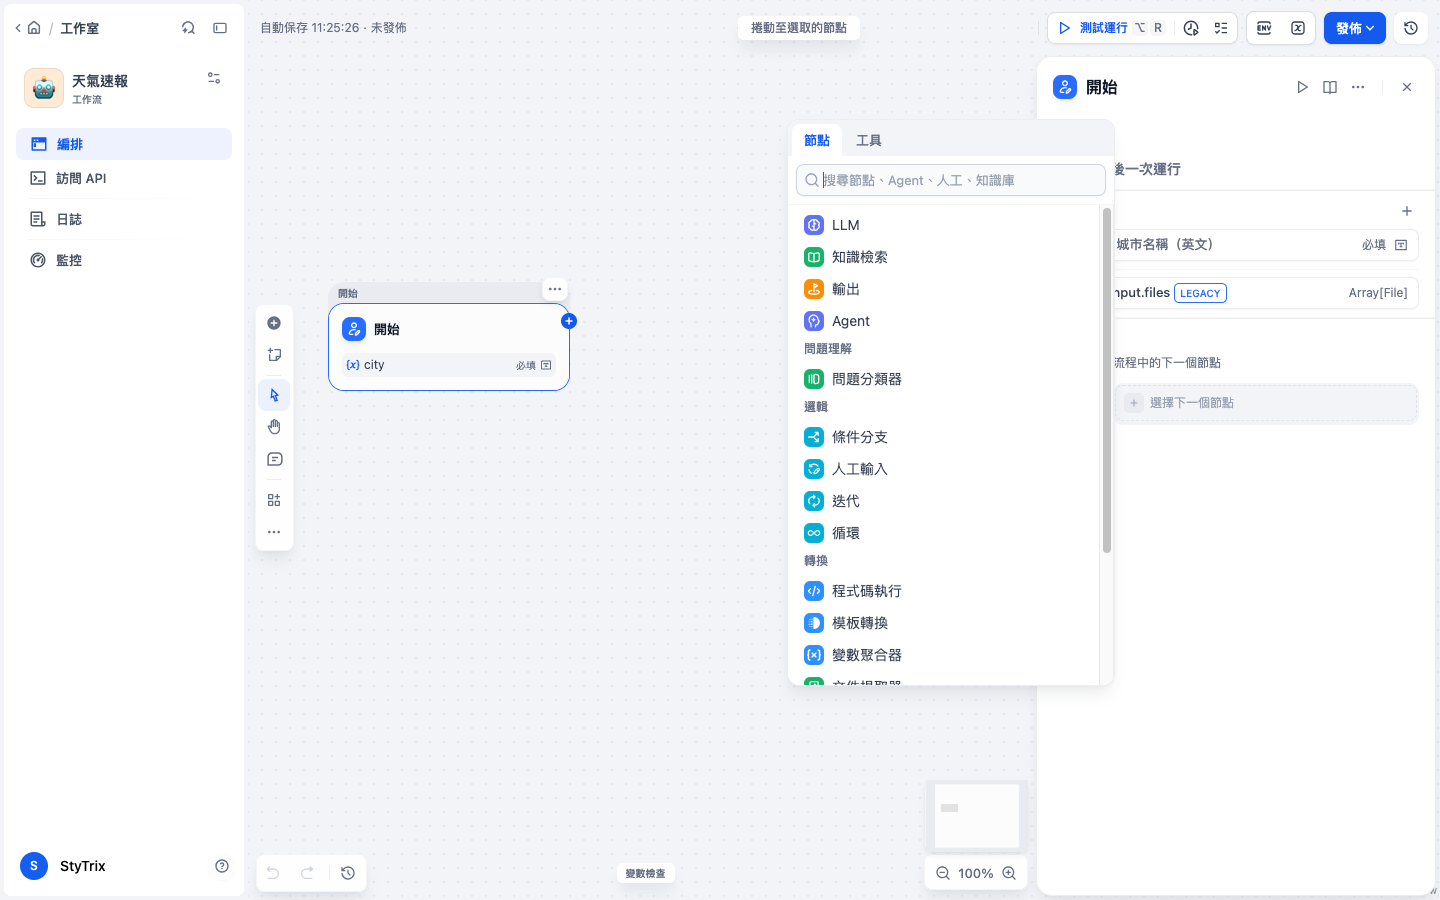Click 選擇下一個節點 button
Viewport: 1440px width, 900px height.
1266,403
